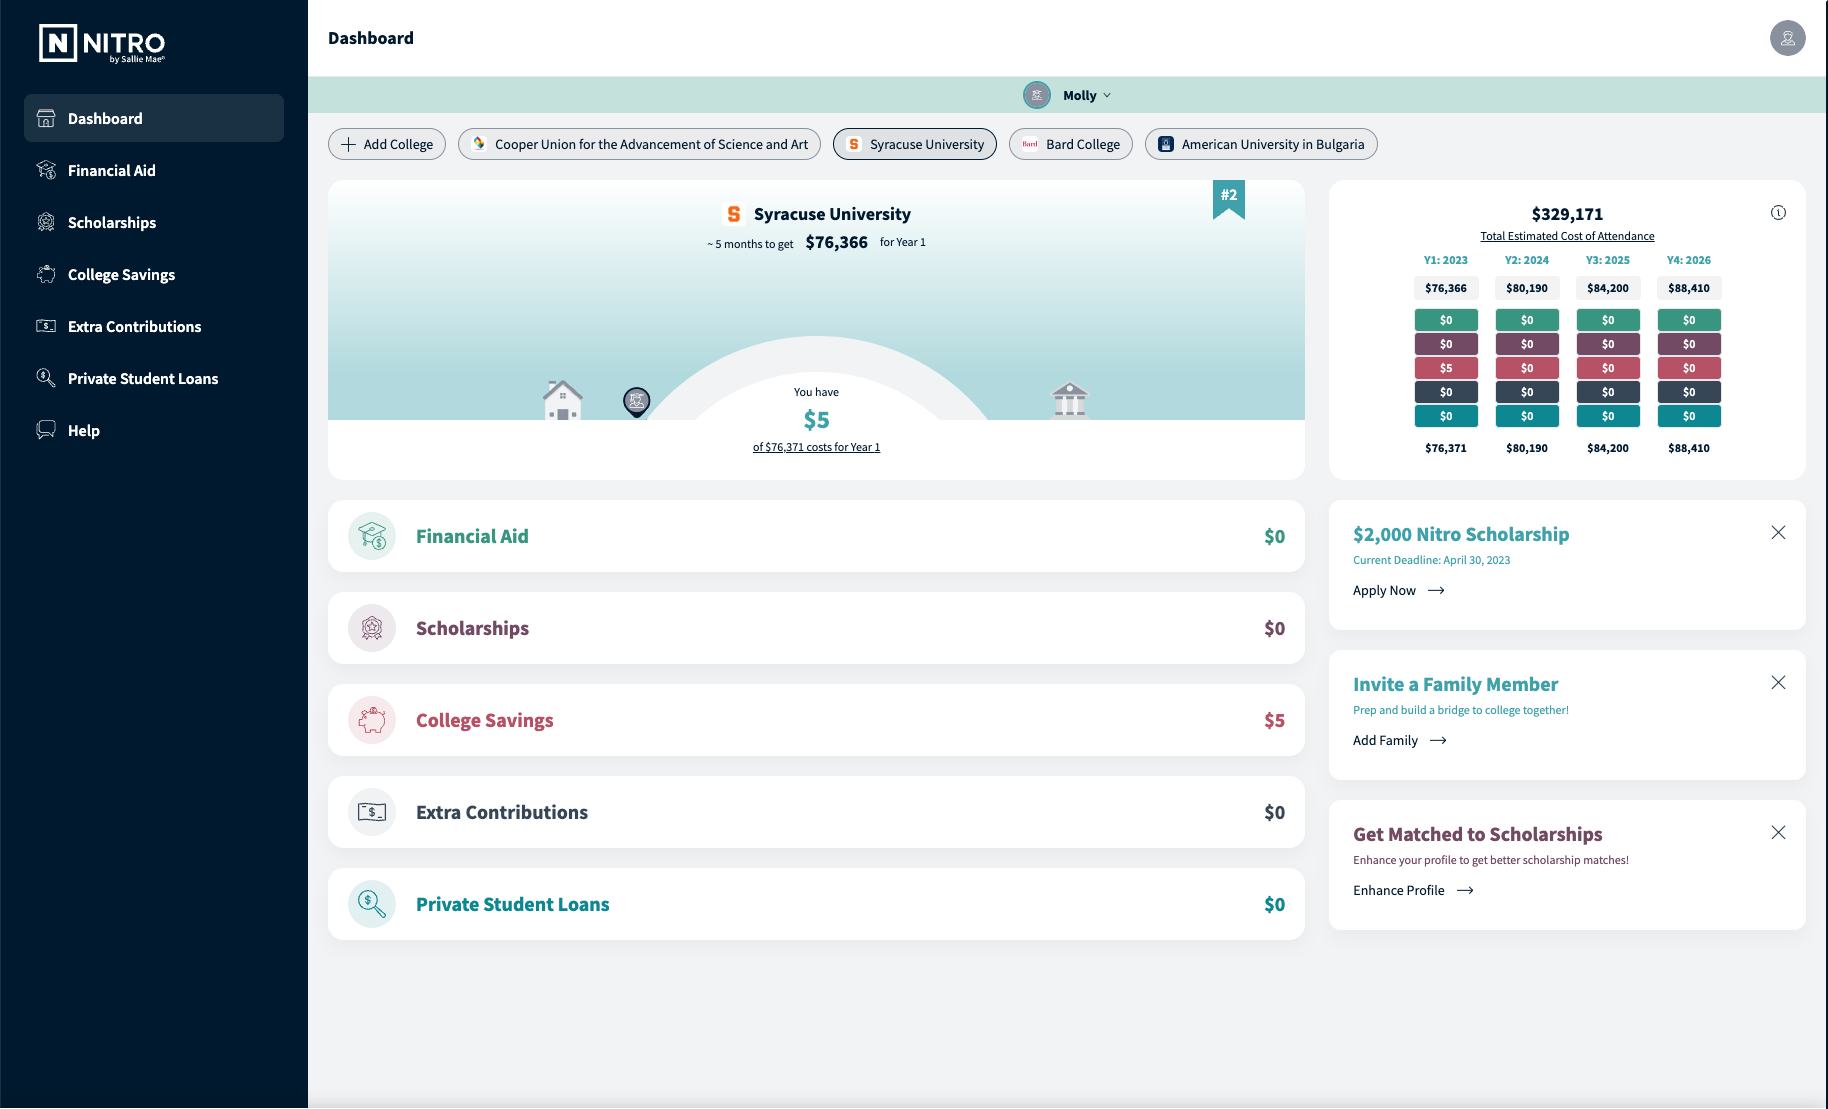Click the purple $0 swatch under Y2: 2024
Image resolution: width=1828 pixels, height=1109 pixels.
point(1527,344)
